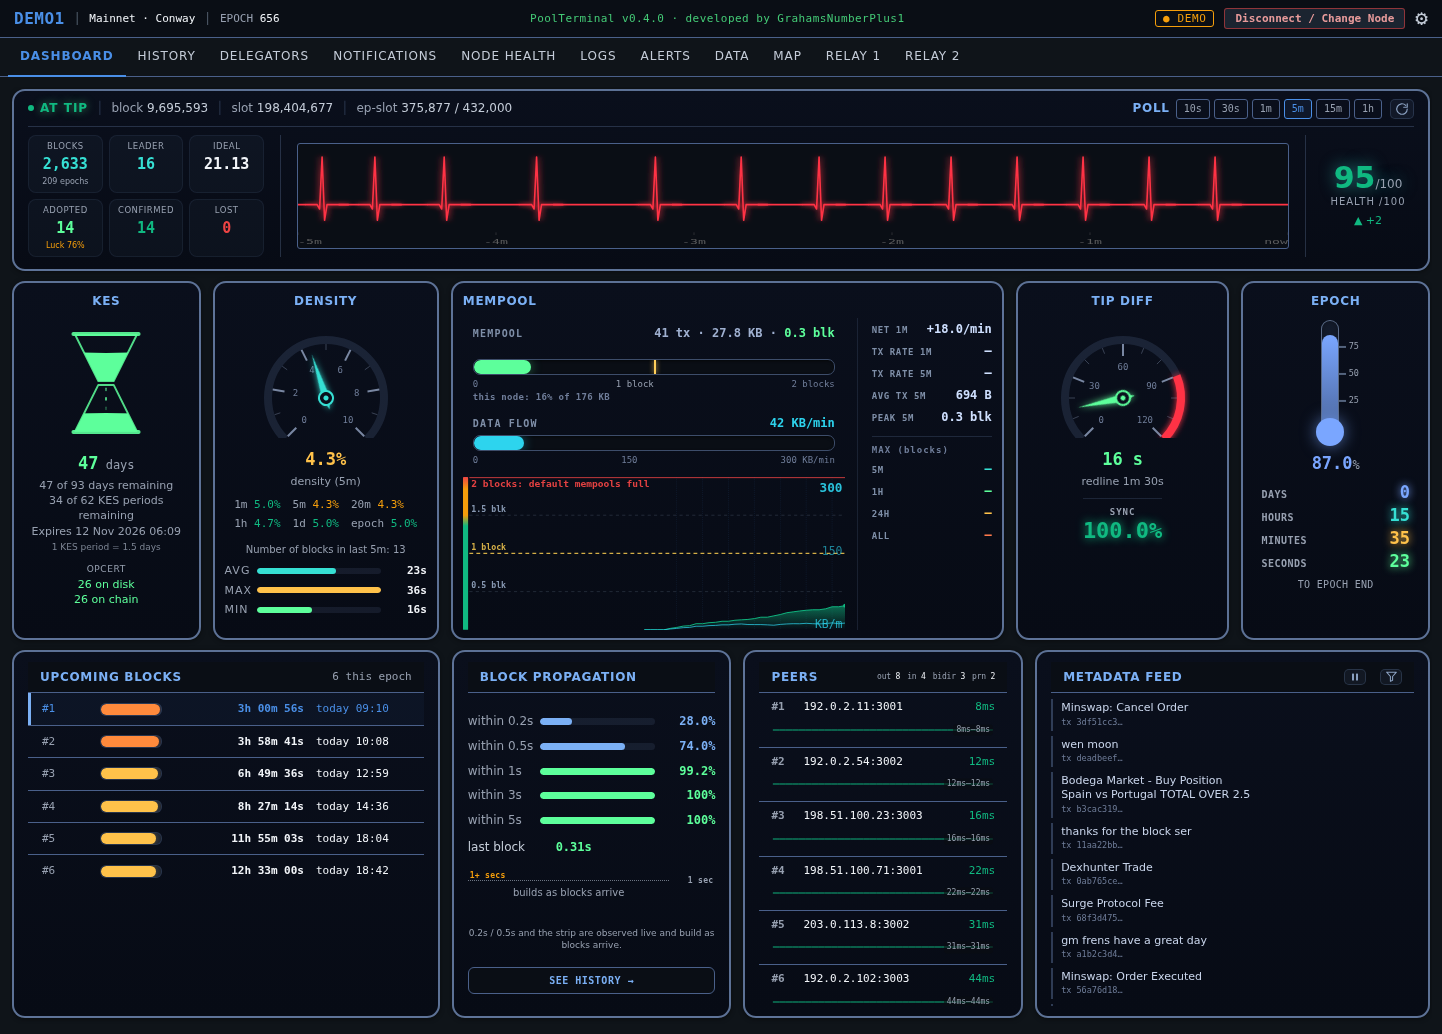
Task: Open the settings gear icon
Action: [1421, 19]
